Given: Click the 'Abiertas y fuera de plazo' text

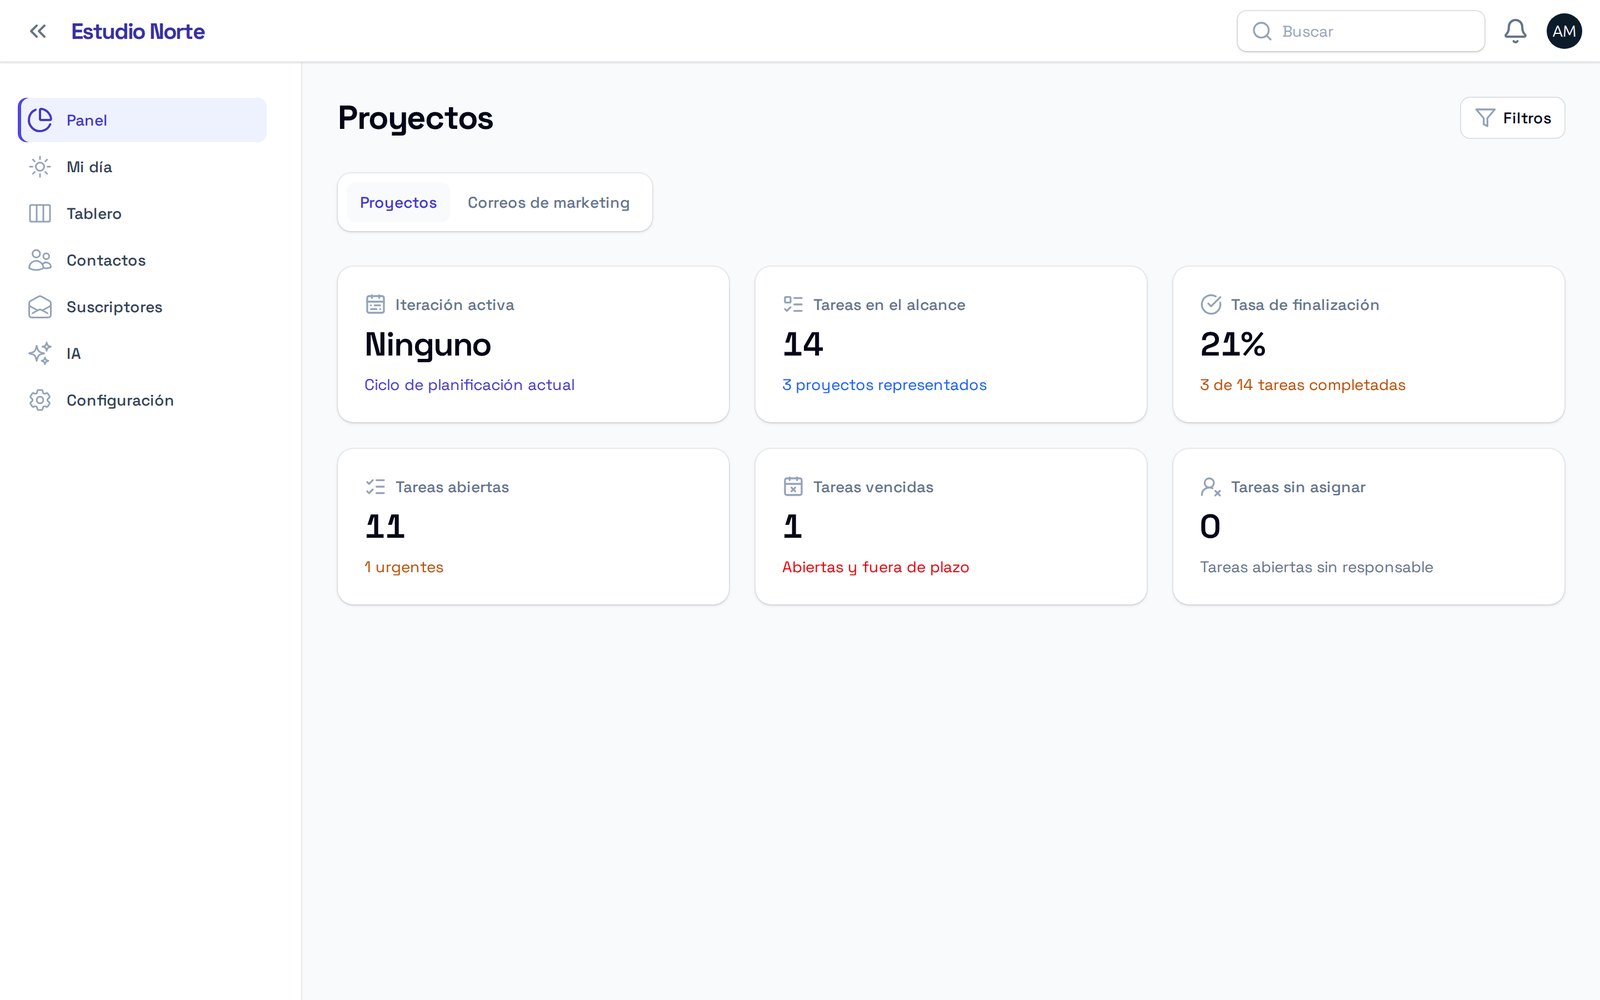Looking at the screenshot, I should pyautogui.click(x=875, y=567).
